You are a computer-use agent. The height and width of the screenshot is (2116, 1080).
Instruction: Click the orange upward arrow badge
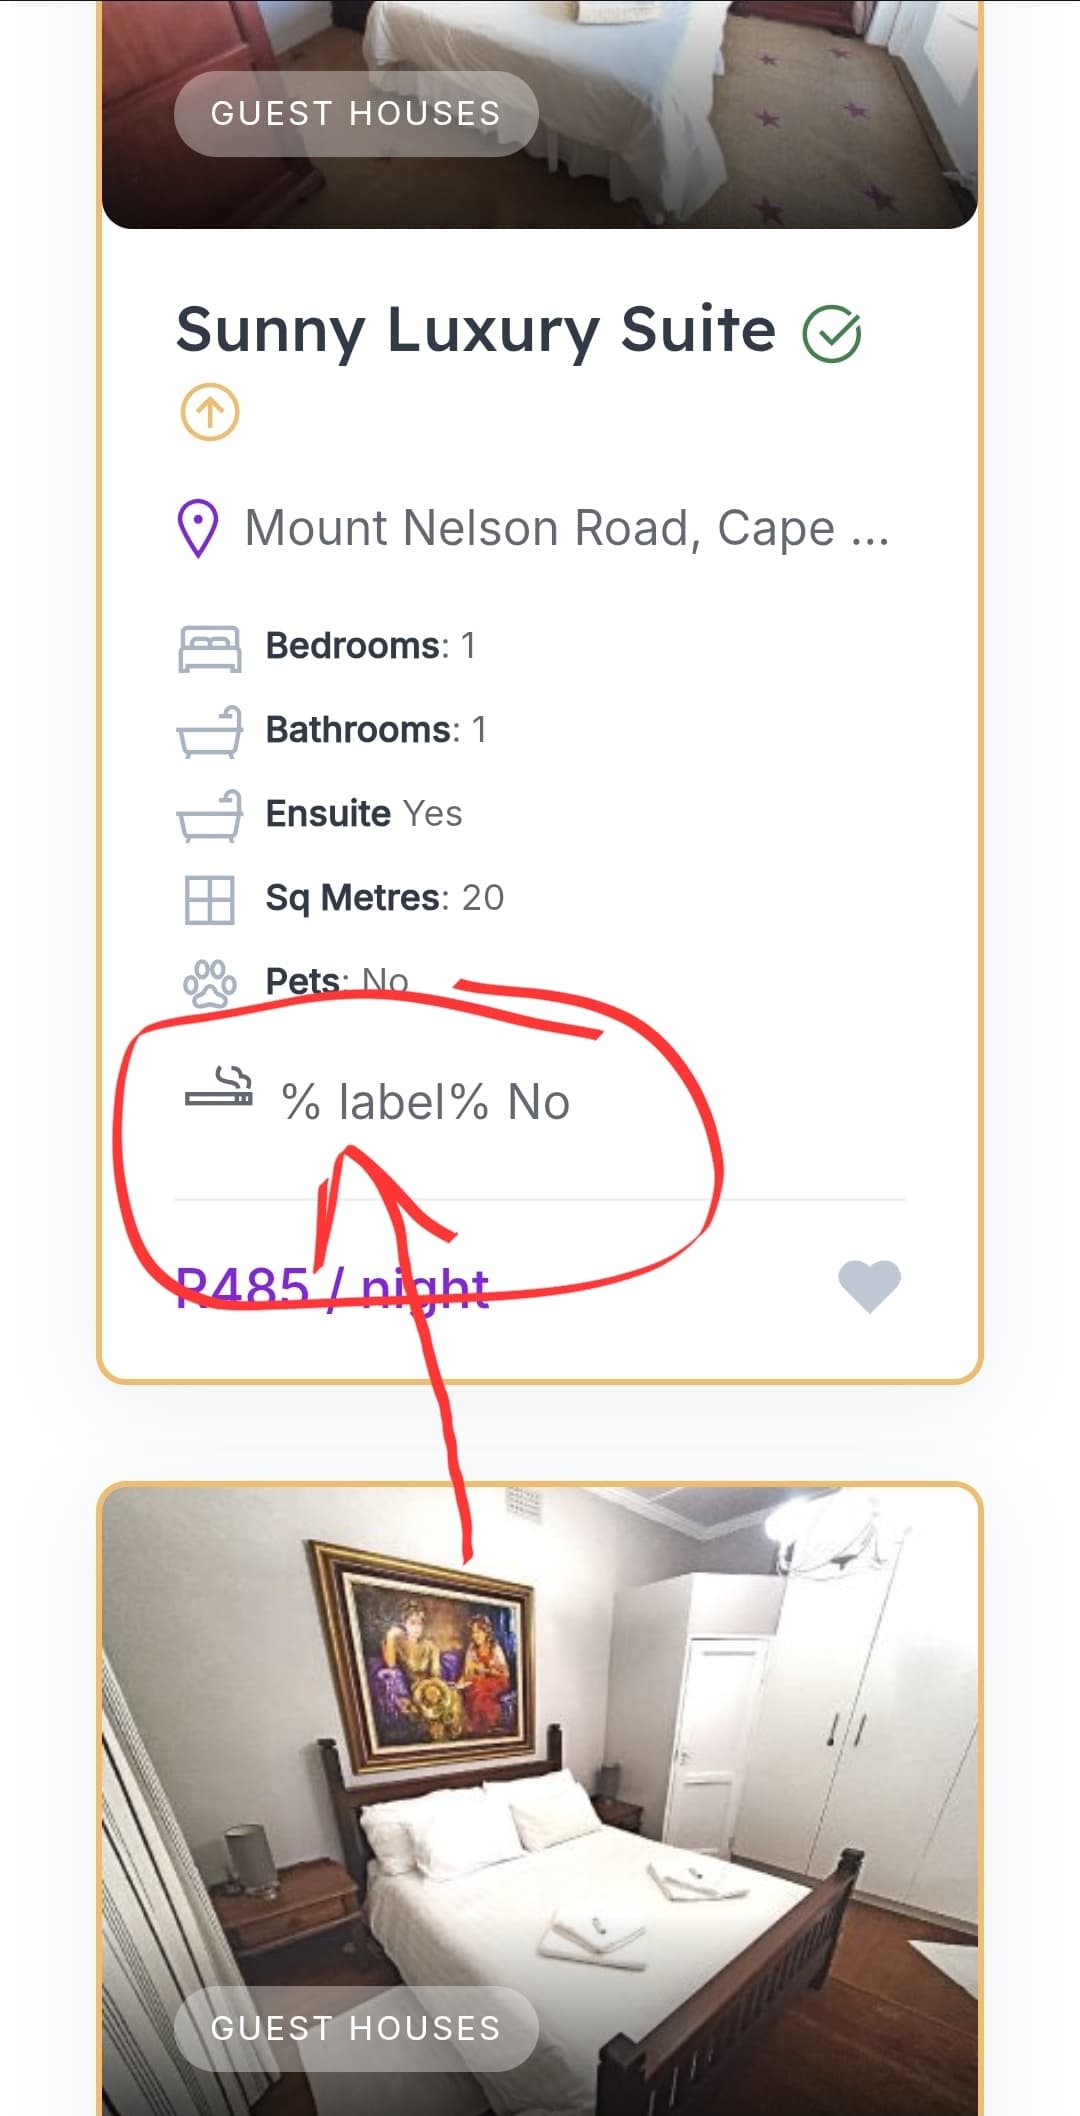coord(209,412)
